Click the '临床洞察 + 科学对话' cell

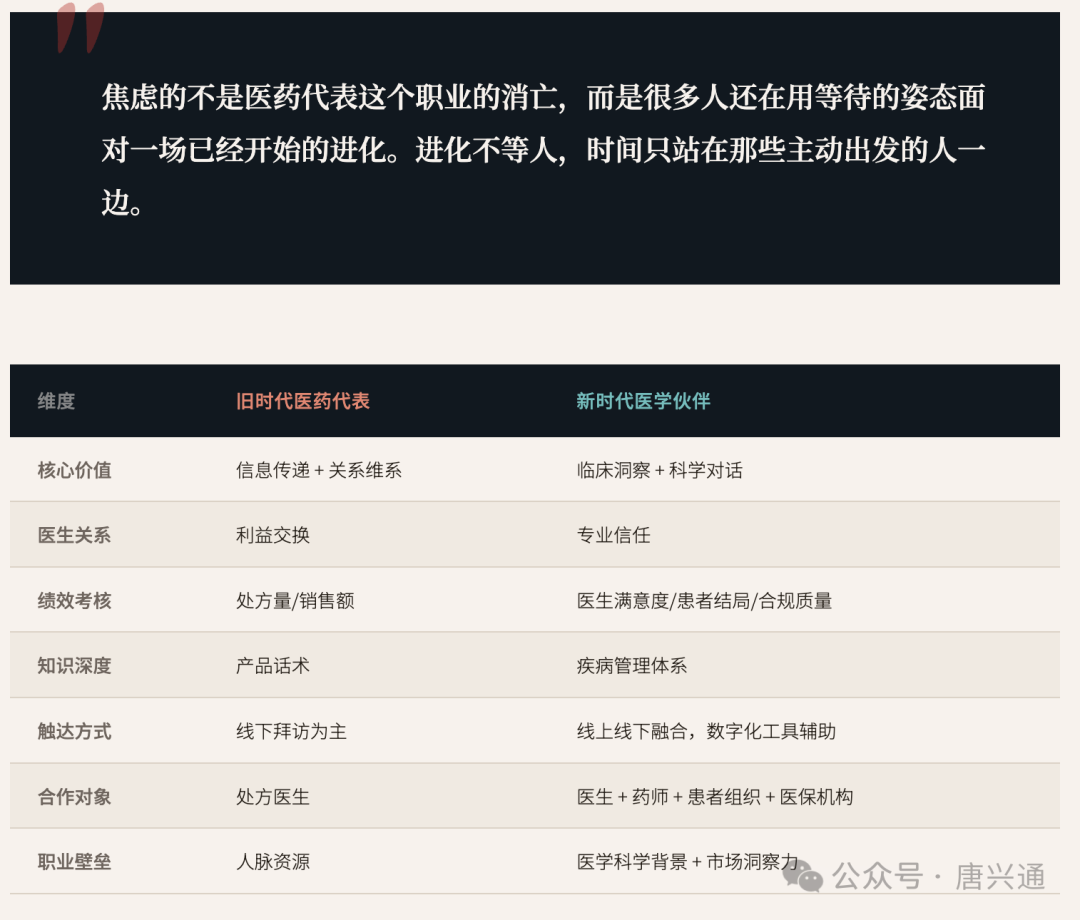tap(660, 470)
